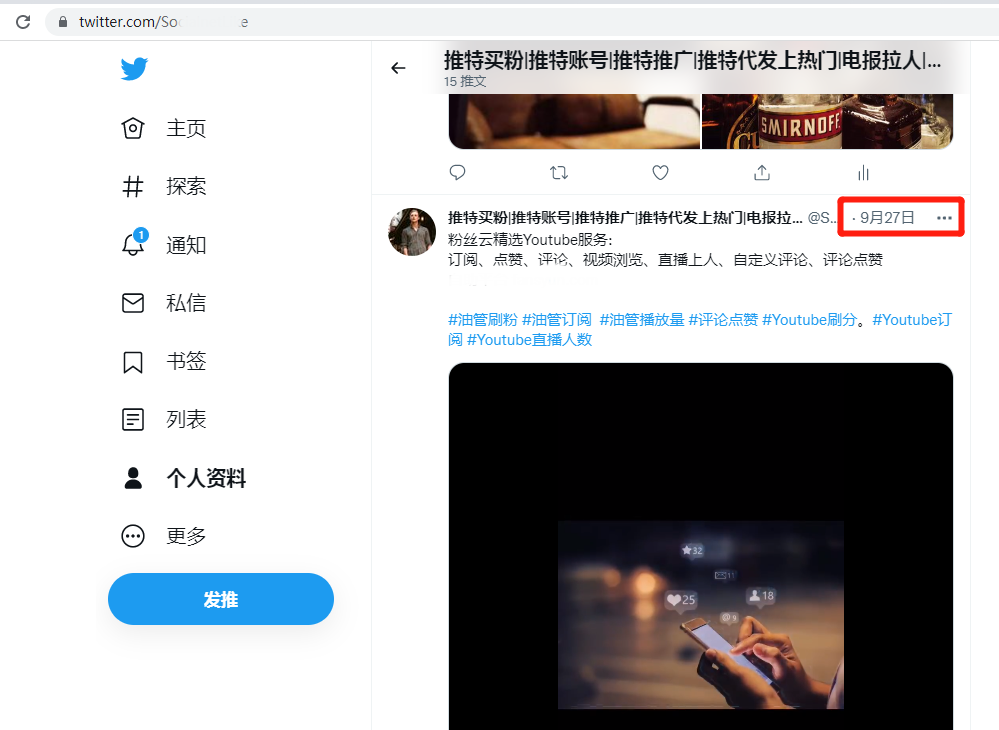Open the 列表 lists page
This screenshot has height=730, width=999.
pos(164,419)
